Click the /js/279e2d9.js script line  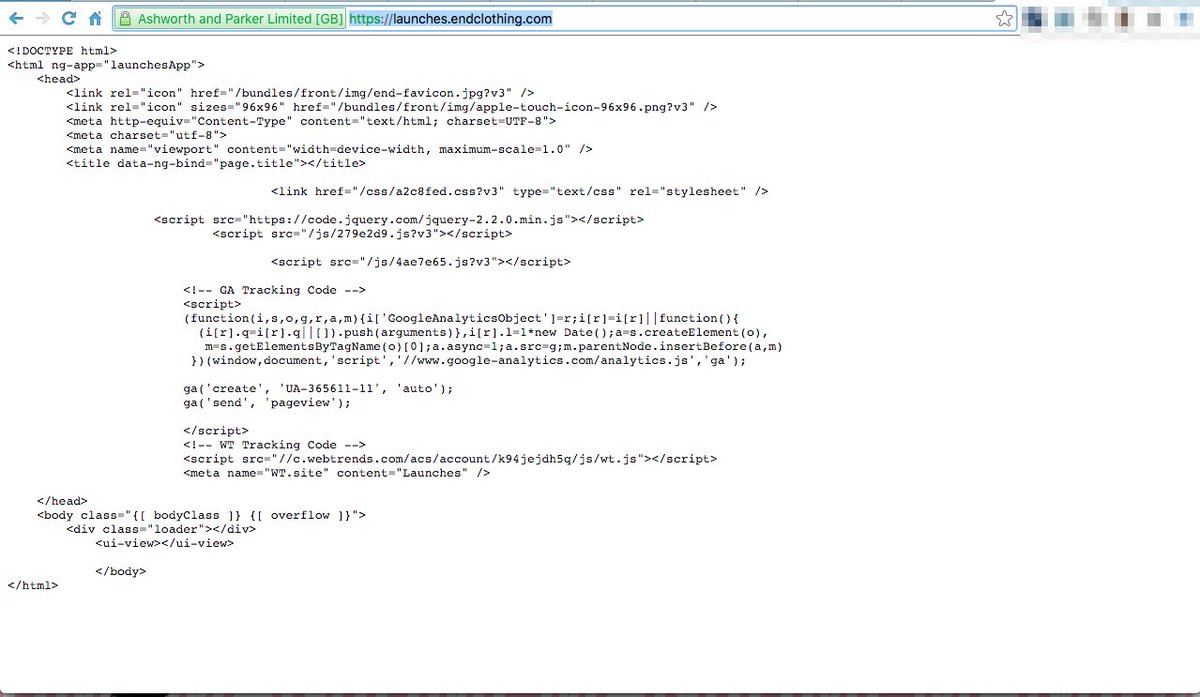pyautogui.click(x=362, y=233)
